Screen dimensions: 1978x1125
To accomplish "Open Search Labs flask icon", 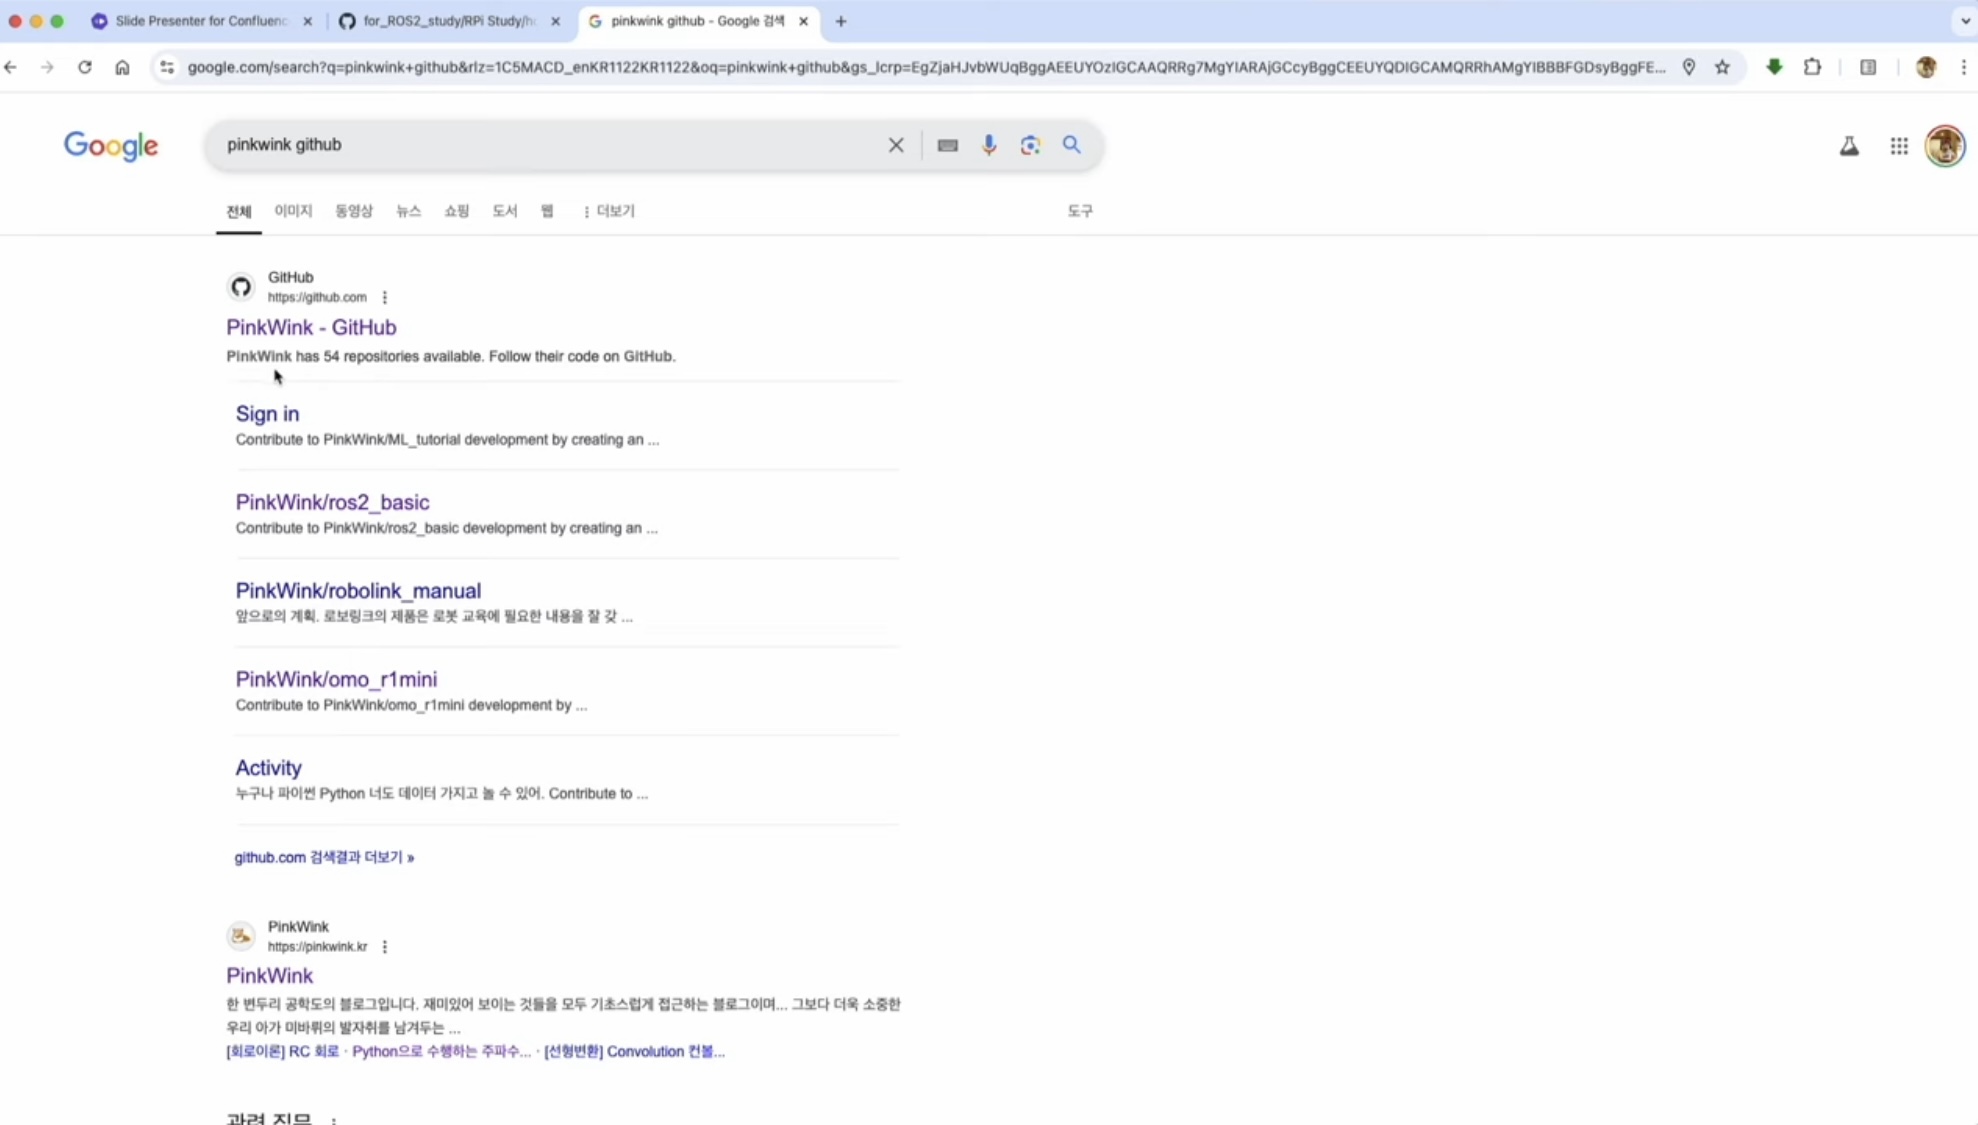I will pyautogui.click(x=1848, y=146).
